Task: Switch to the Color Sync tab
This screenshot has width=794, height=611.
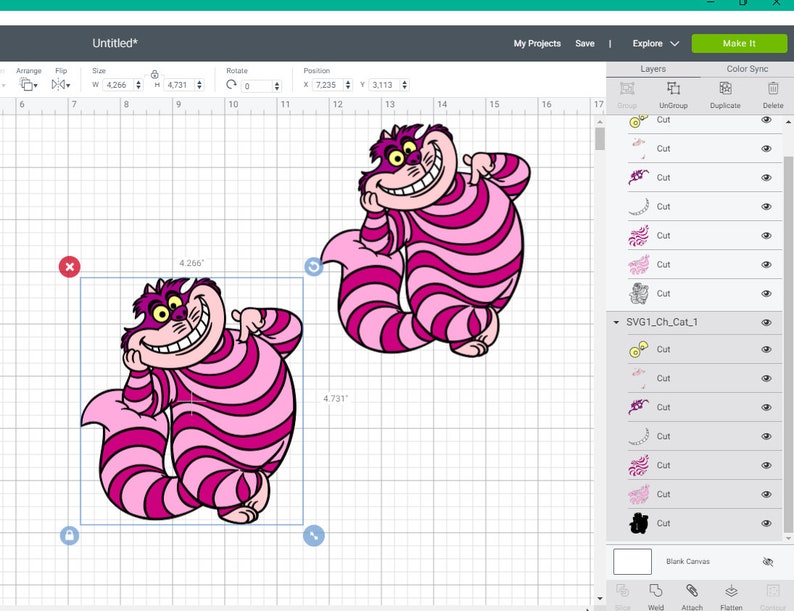Action: point(747,69)
